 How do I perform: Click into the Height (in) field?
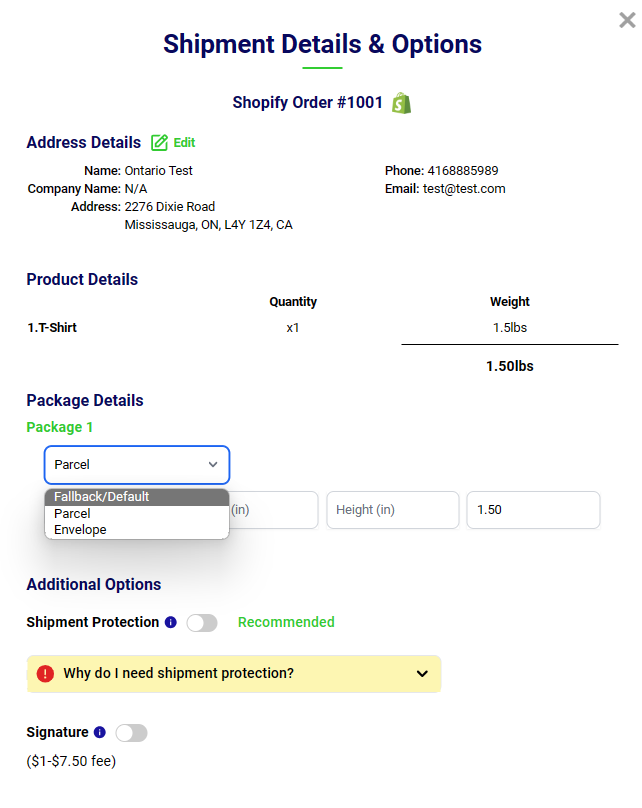tap(392, 510)
